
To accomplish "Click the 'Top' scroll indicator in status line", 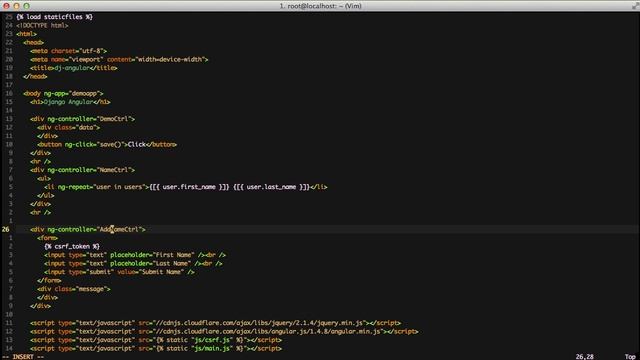I will pyautogui.click(x=631, y=357).
